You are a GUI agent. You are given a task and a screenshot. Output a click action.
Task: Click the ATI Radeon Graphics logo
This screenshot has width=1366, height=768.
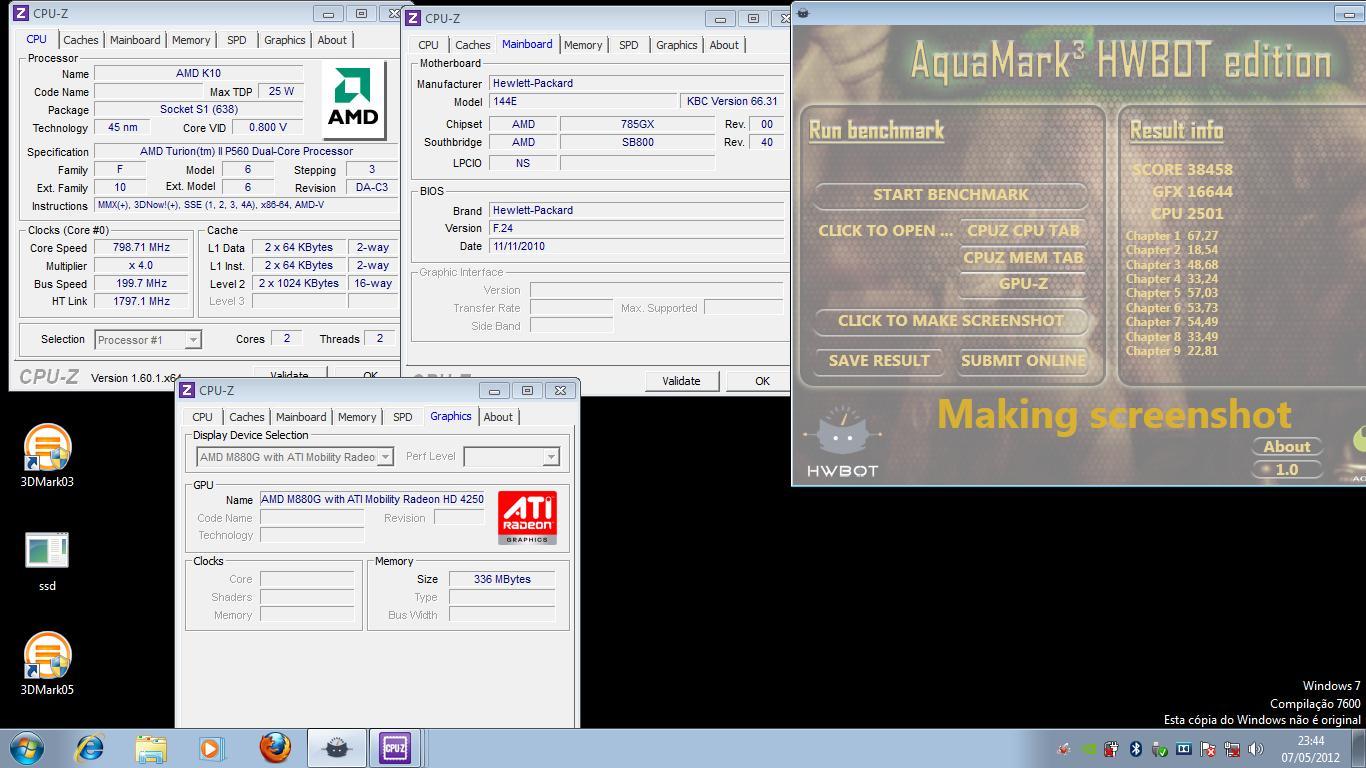(x=527, y=518)
